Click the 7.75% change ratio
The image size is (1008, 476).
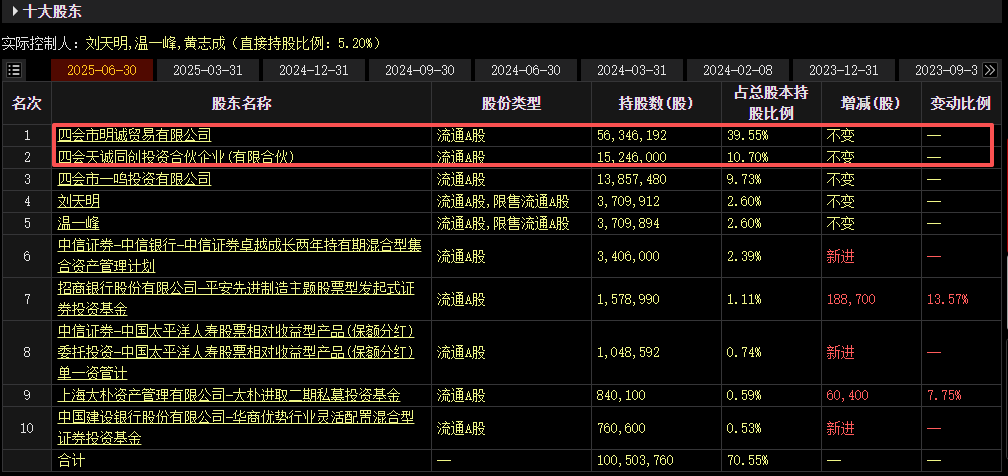pyautogui.click(x=944, y=395)
